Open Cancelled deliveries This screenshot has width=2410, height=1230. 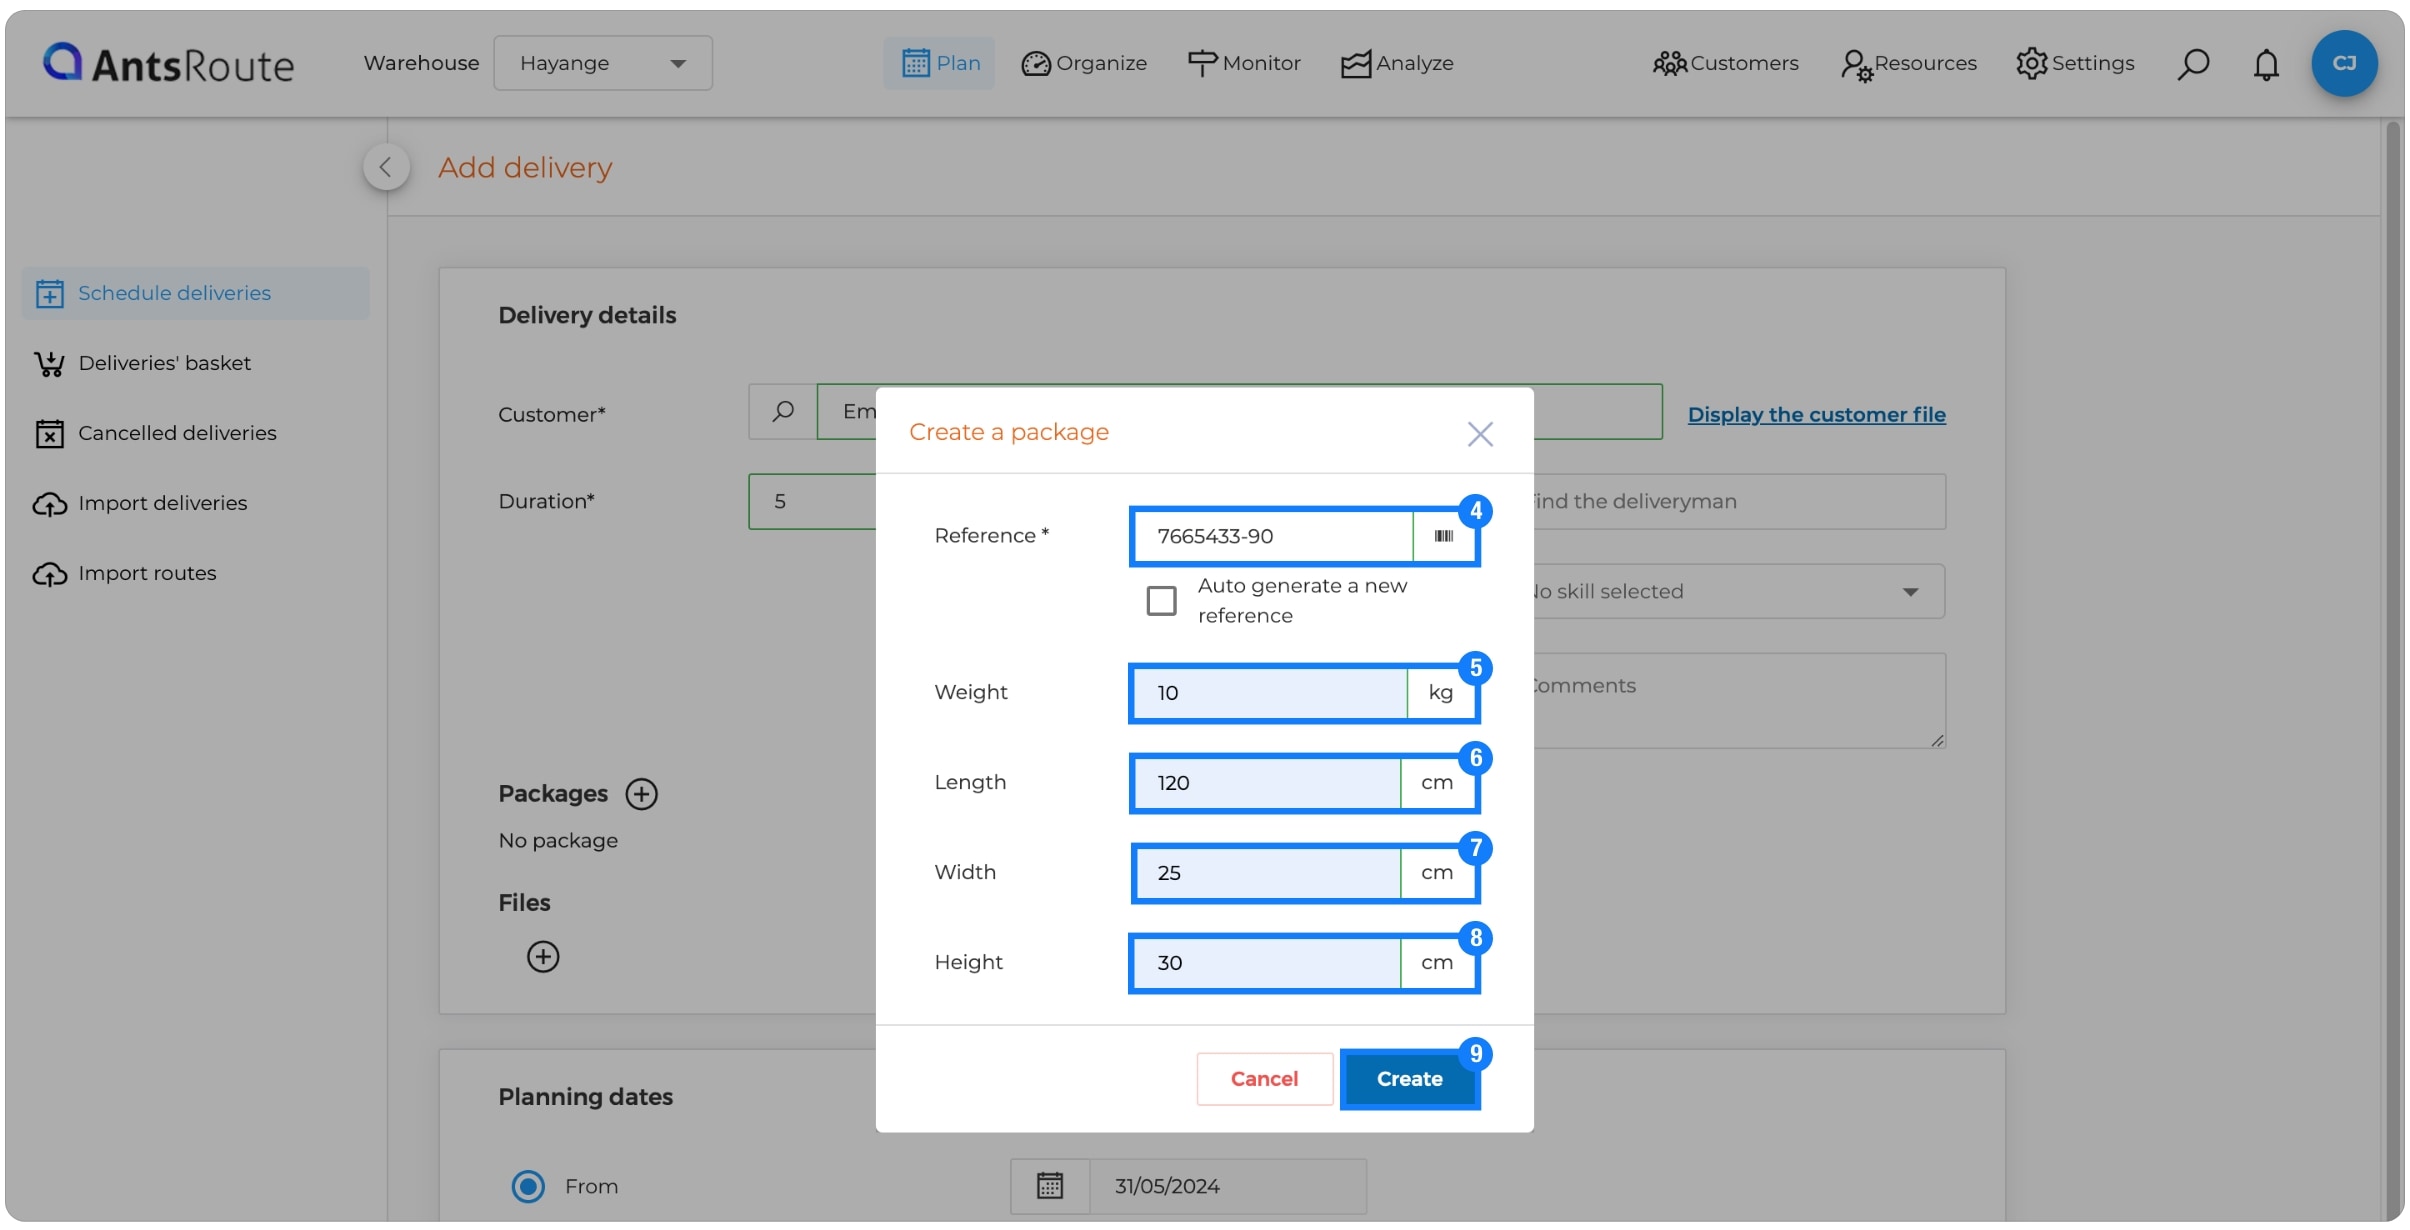click(156, 433)
